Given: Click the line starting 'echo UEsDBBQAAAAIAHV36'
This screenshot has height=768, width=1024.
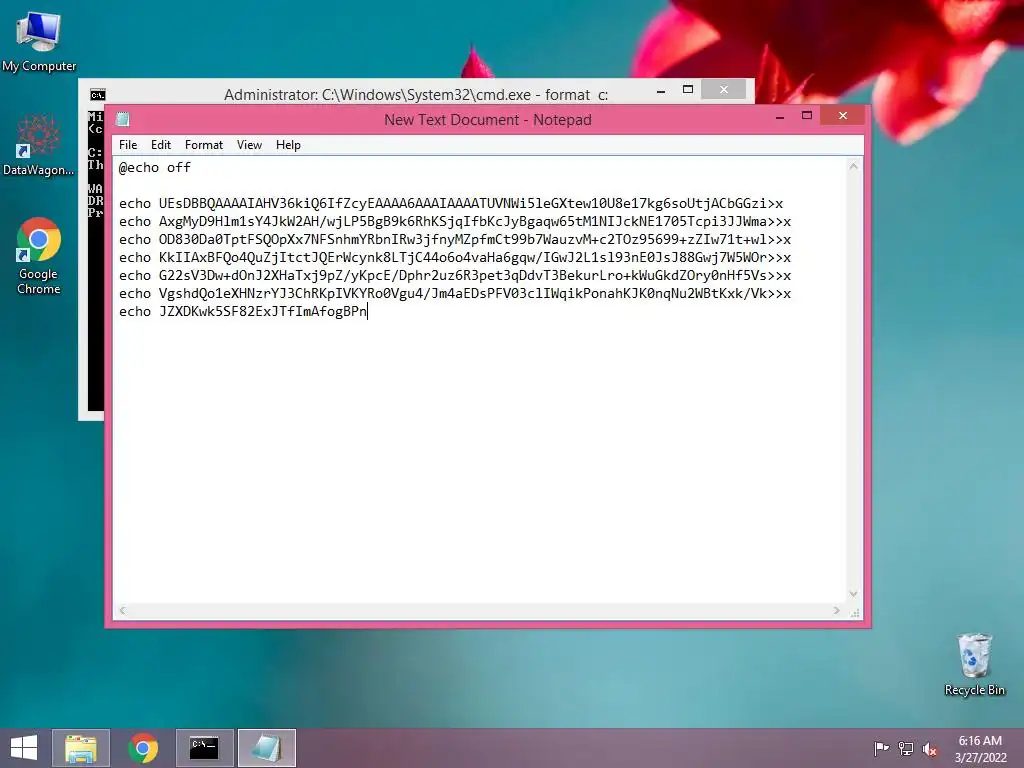Looking at the screenshot, I should (451, 204).
